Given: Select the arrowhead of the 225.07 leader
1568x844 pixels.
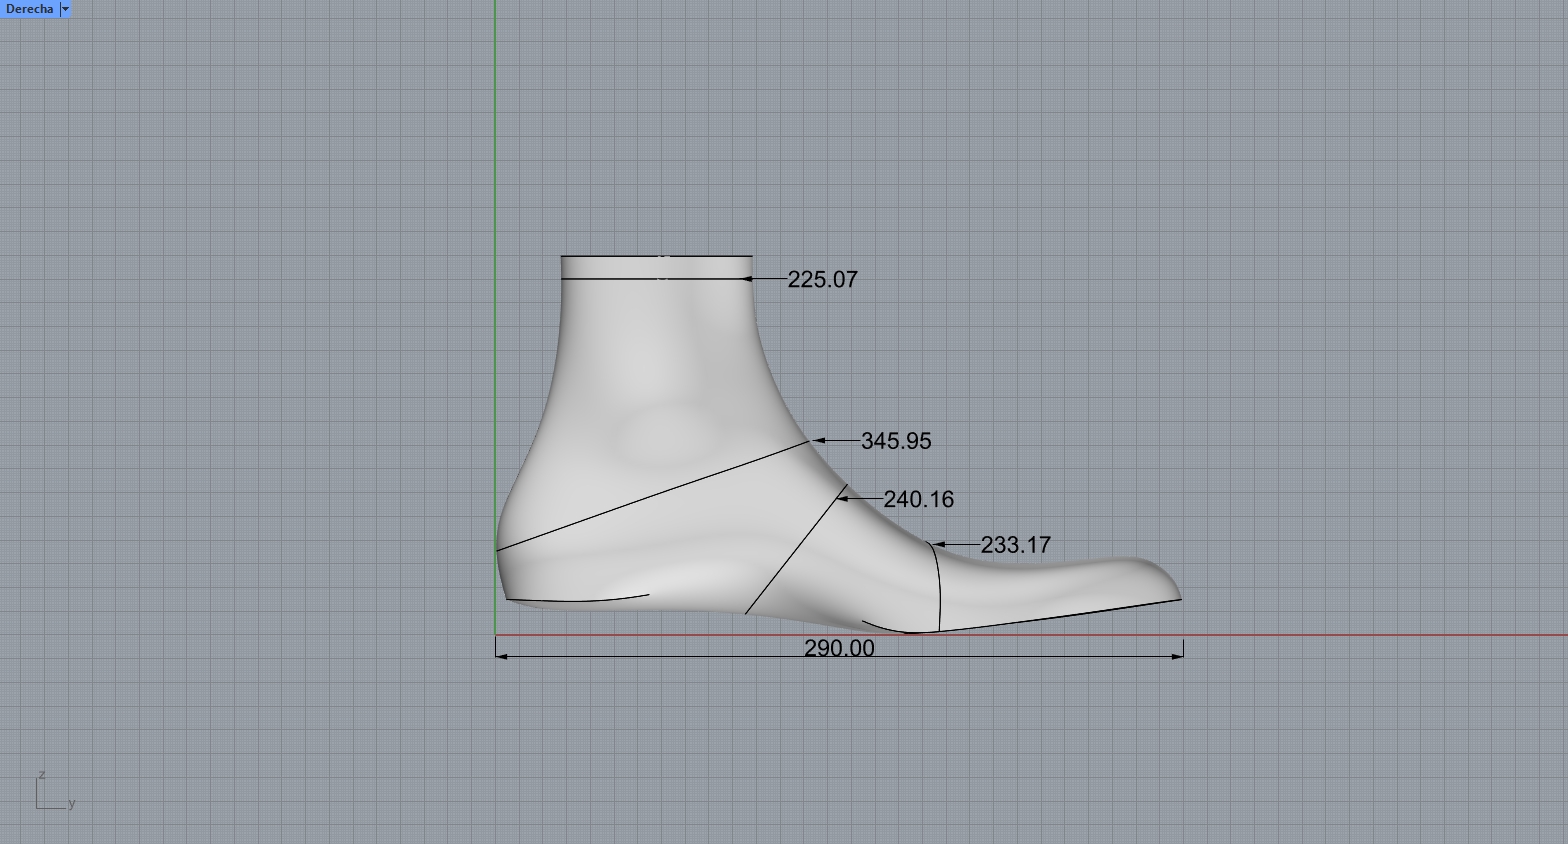Looking at the screenshot, I should coord(749,279).
